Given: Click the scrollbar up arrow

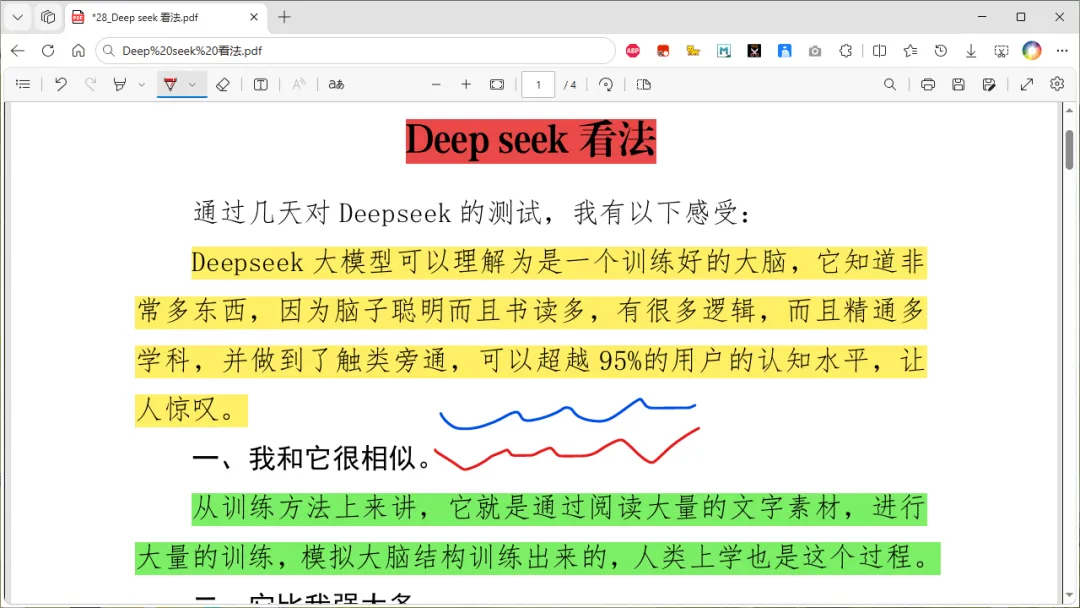Looking at the screenshot, I should pyautogui.click(x=1069, y=110).
